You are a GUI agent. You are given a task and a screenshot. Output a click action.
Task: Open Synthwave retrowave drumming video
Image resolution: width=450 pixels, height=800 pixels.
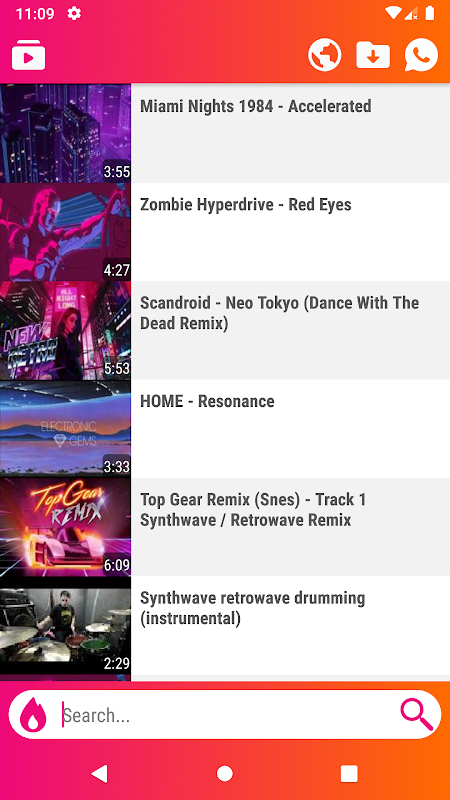(225, 626)
